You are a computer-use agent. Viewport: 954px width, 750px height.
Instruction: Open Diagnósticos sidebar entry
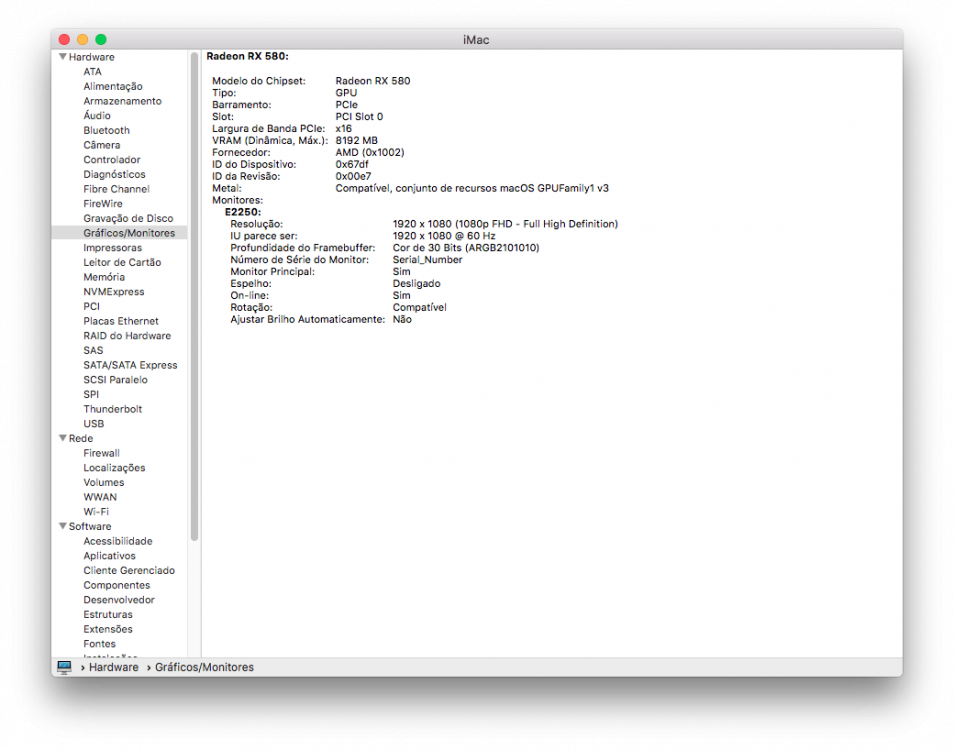(114, 175)
